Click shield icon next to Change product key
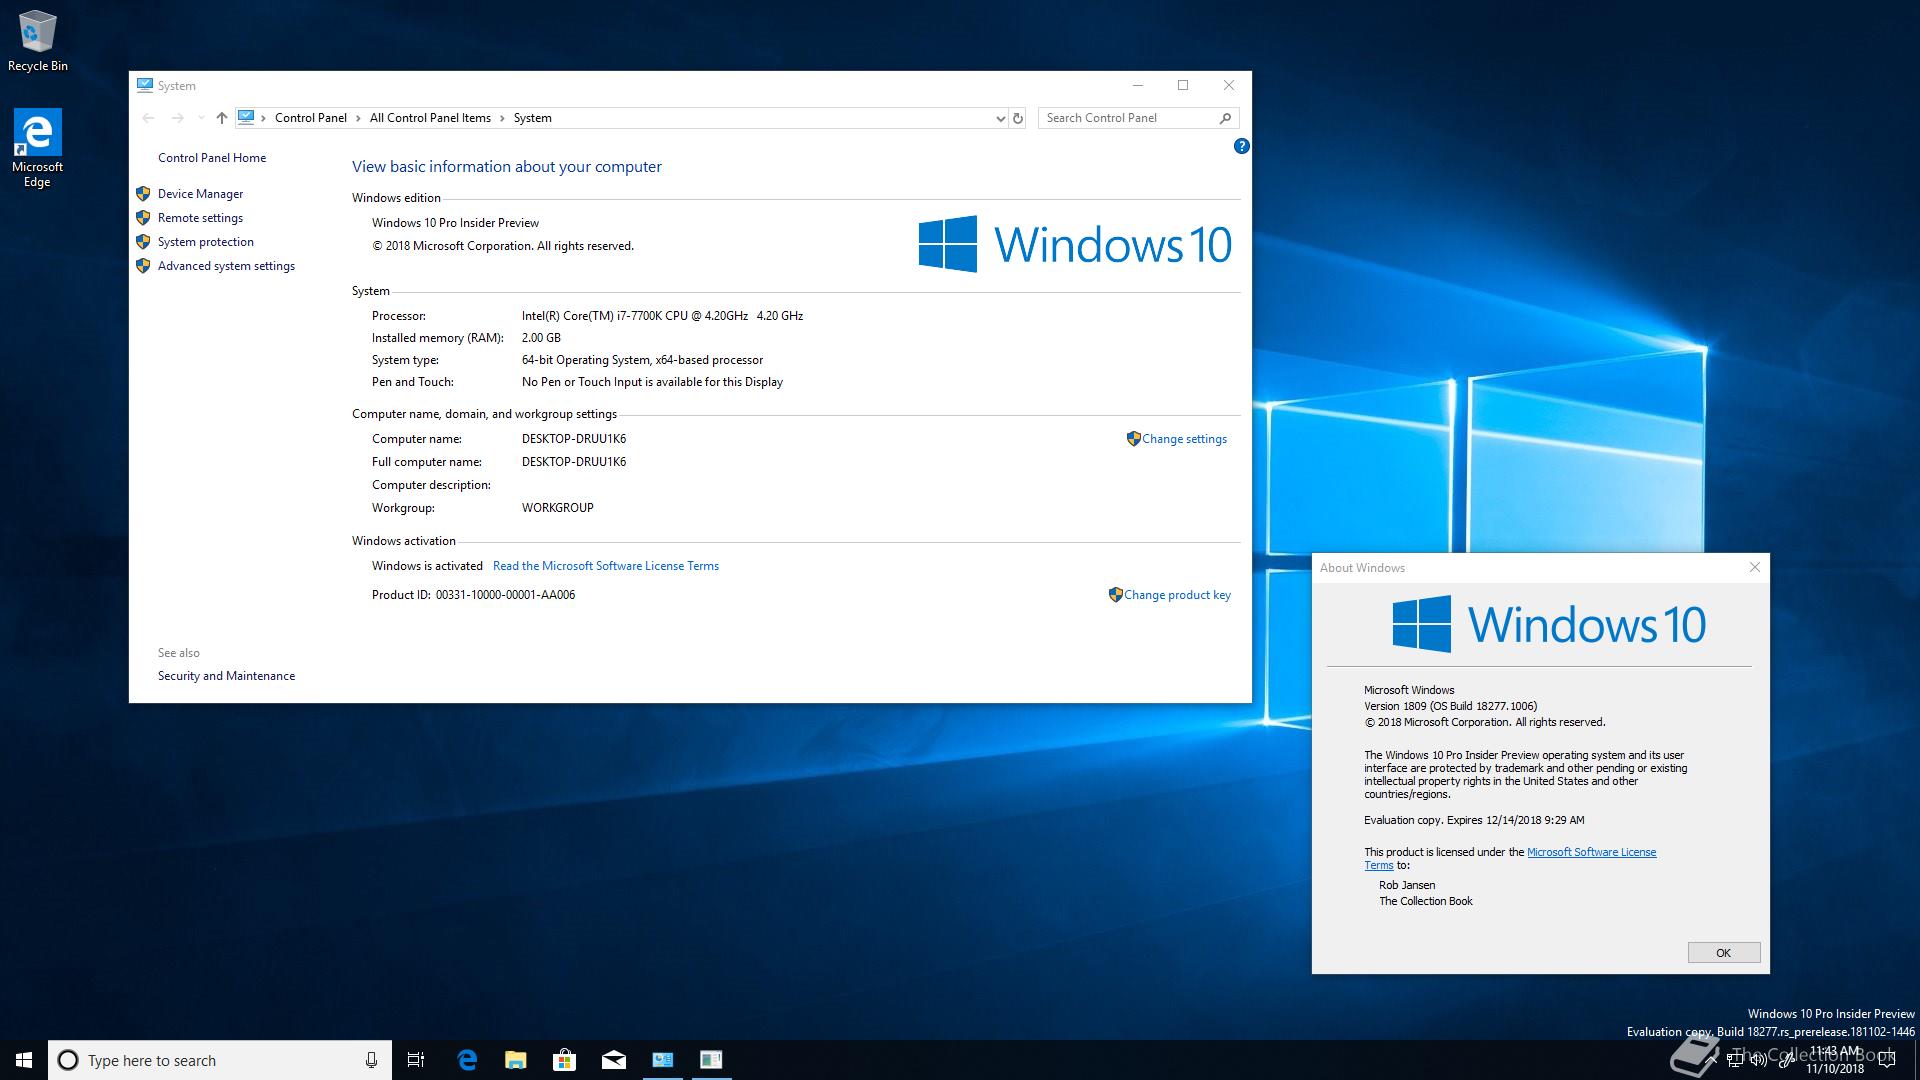 point(1115,595)
